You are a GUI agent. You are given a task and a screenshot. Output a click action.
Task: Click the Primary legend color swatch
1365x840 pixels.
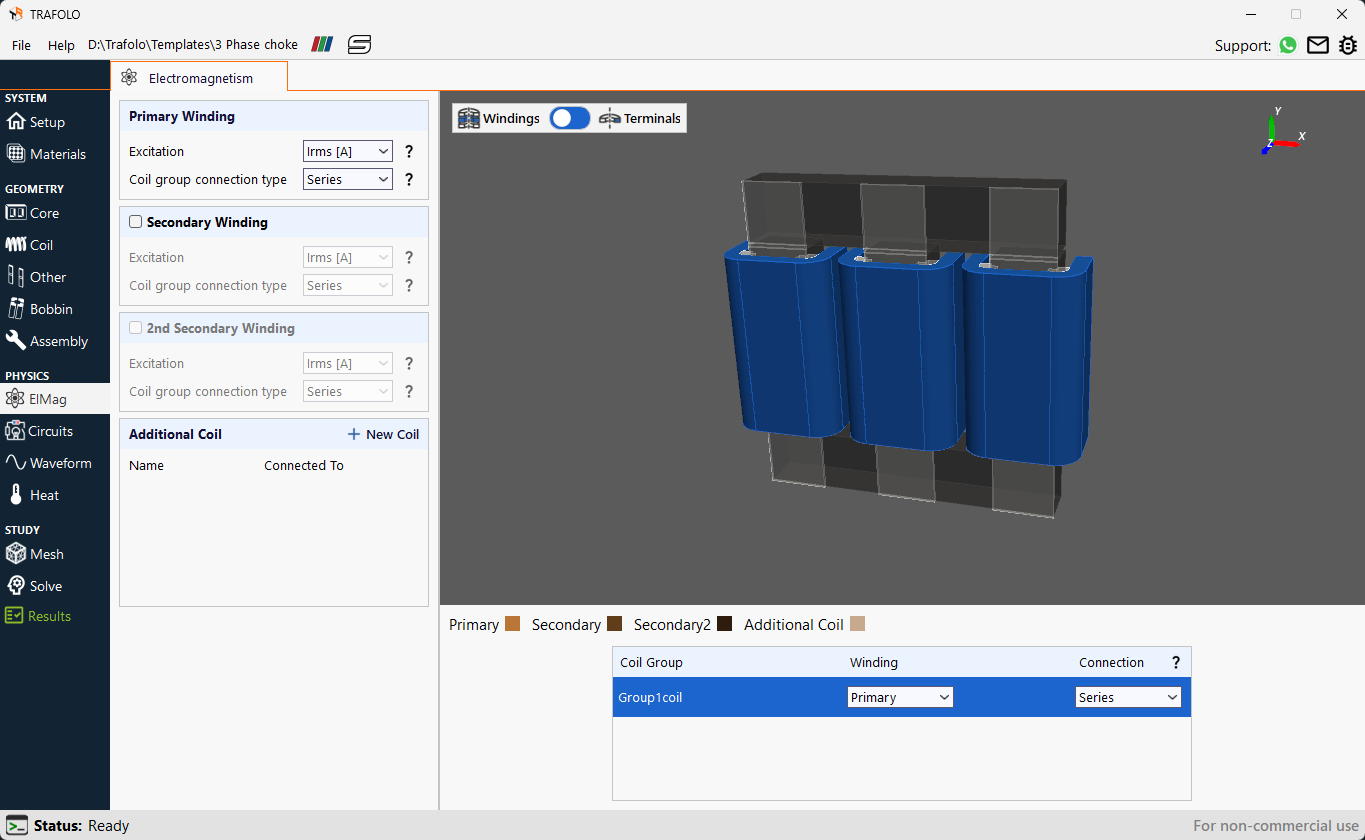pos(513,624)
